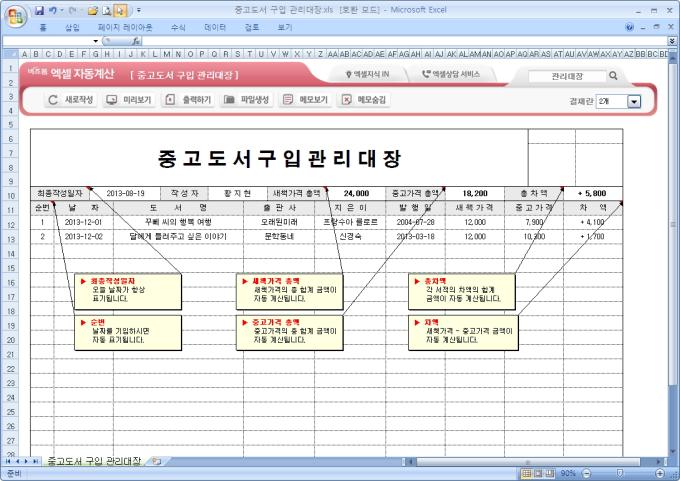
Task: Click the 메모보기 button
Action: pyautogui.click(x=305, y=100)
